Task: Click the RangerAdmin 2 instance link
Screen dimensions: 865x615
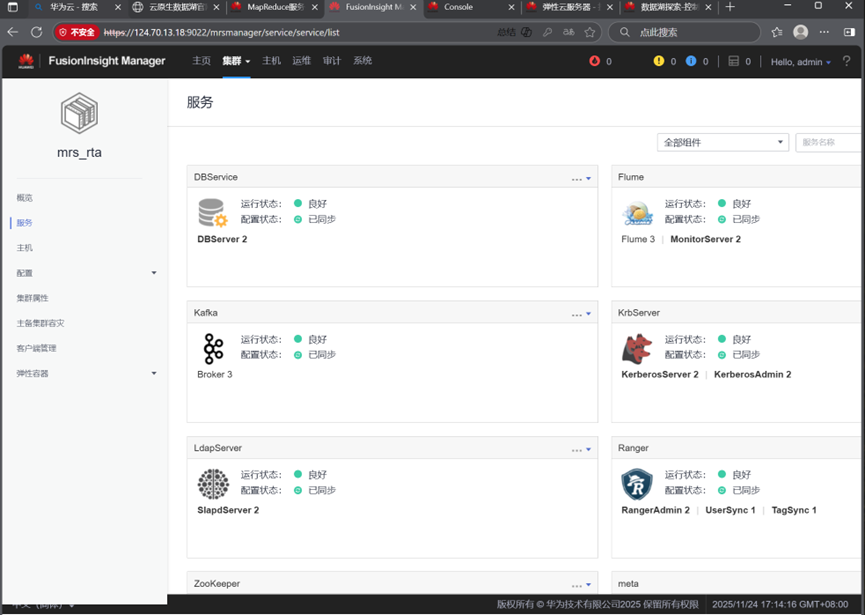Action: (x=655, y=510)
